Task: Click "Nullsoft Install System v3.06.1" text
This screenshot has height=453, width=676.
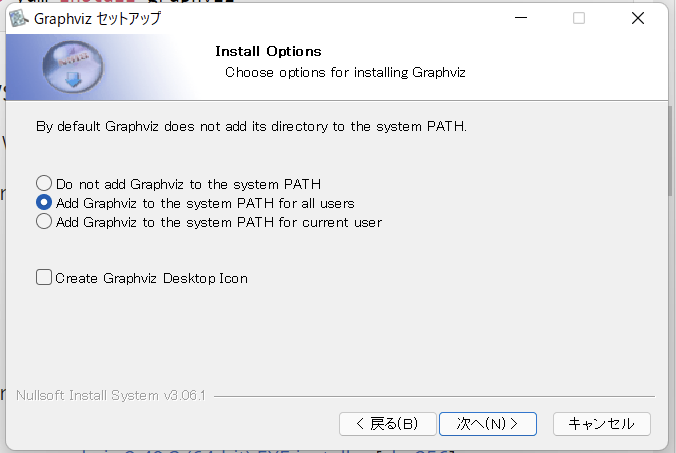Action: [x=111, y=395]
